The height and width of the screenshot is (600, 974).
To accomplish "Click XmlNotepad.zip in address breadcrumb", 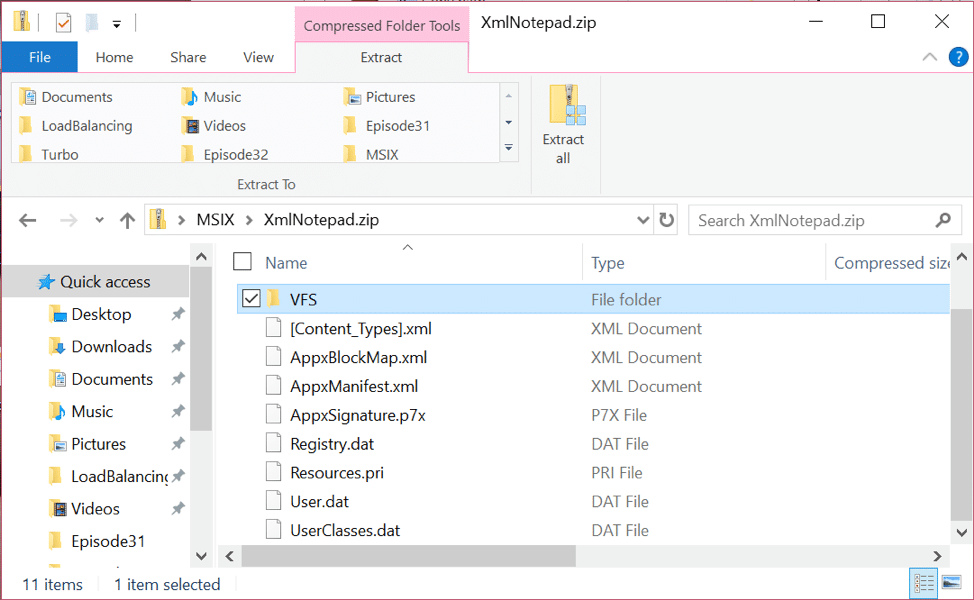I will pyautogui.click(x=321, y=220).
